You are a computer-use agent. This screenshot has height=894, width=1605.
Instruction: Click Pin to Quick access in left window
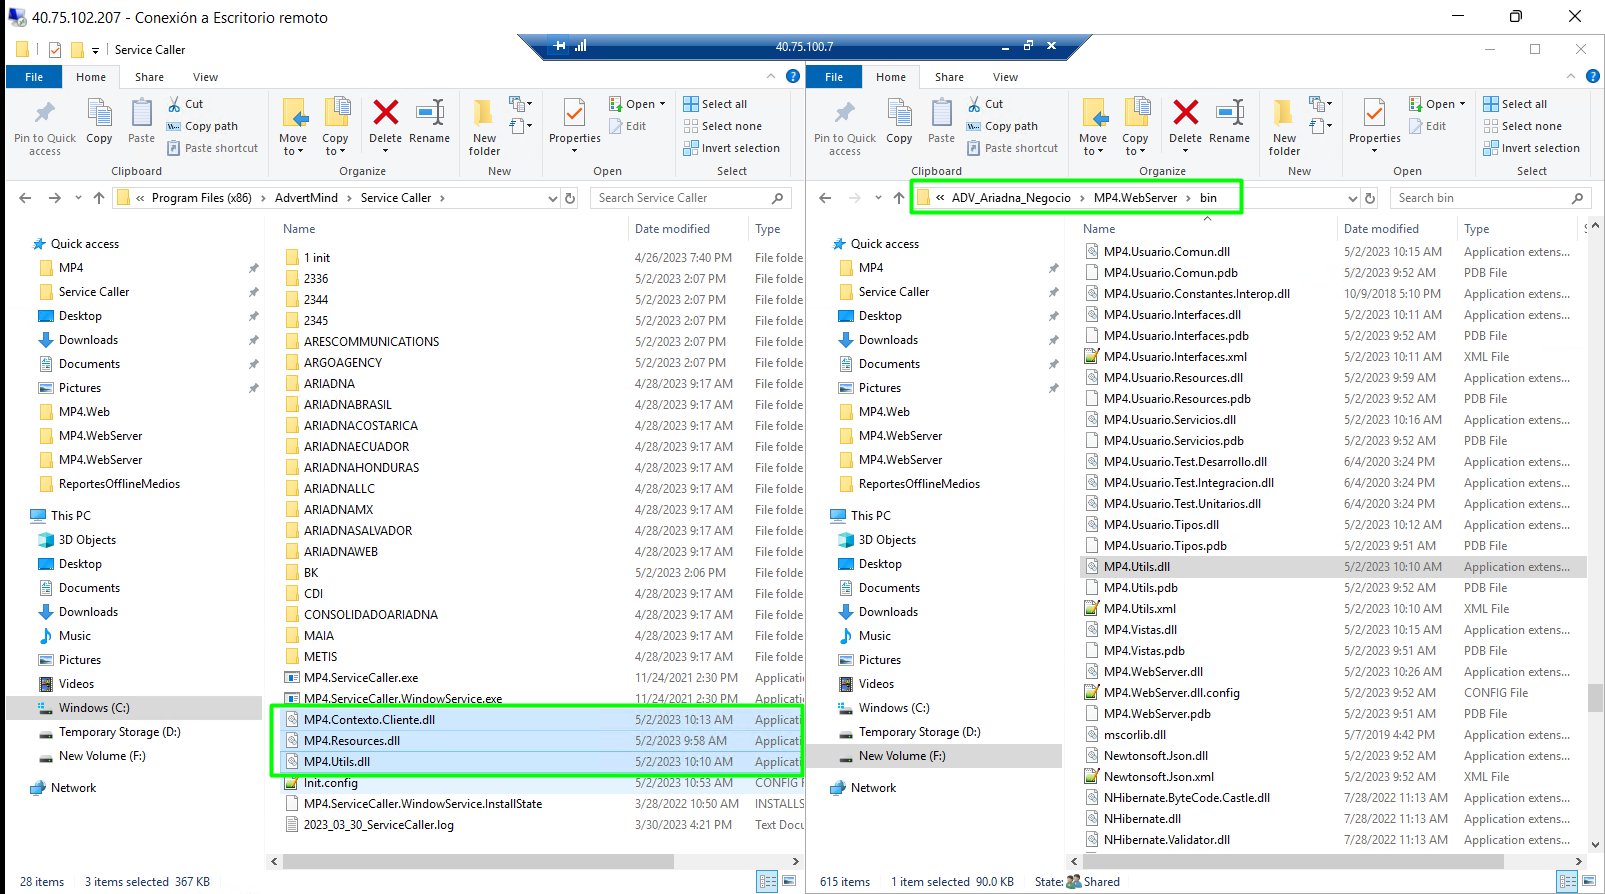(x=44, y=127)
